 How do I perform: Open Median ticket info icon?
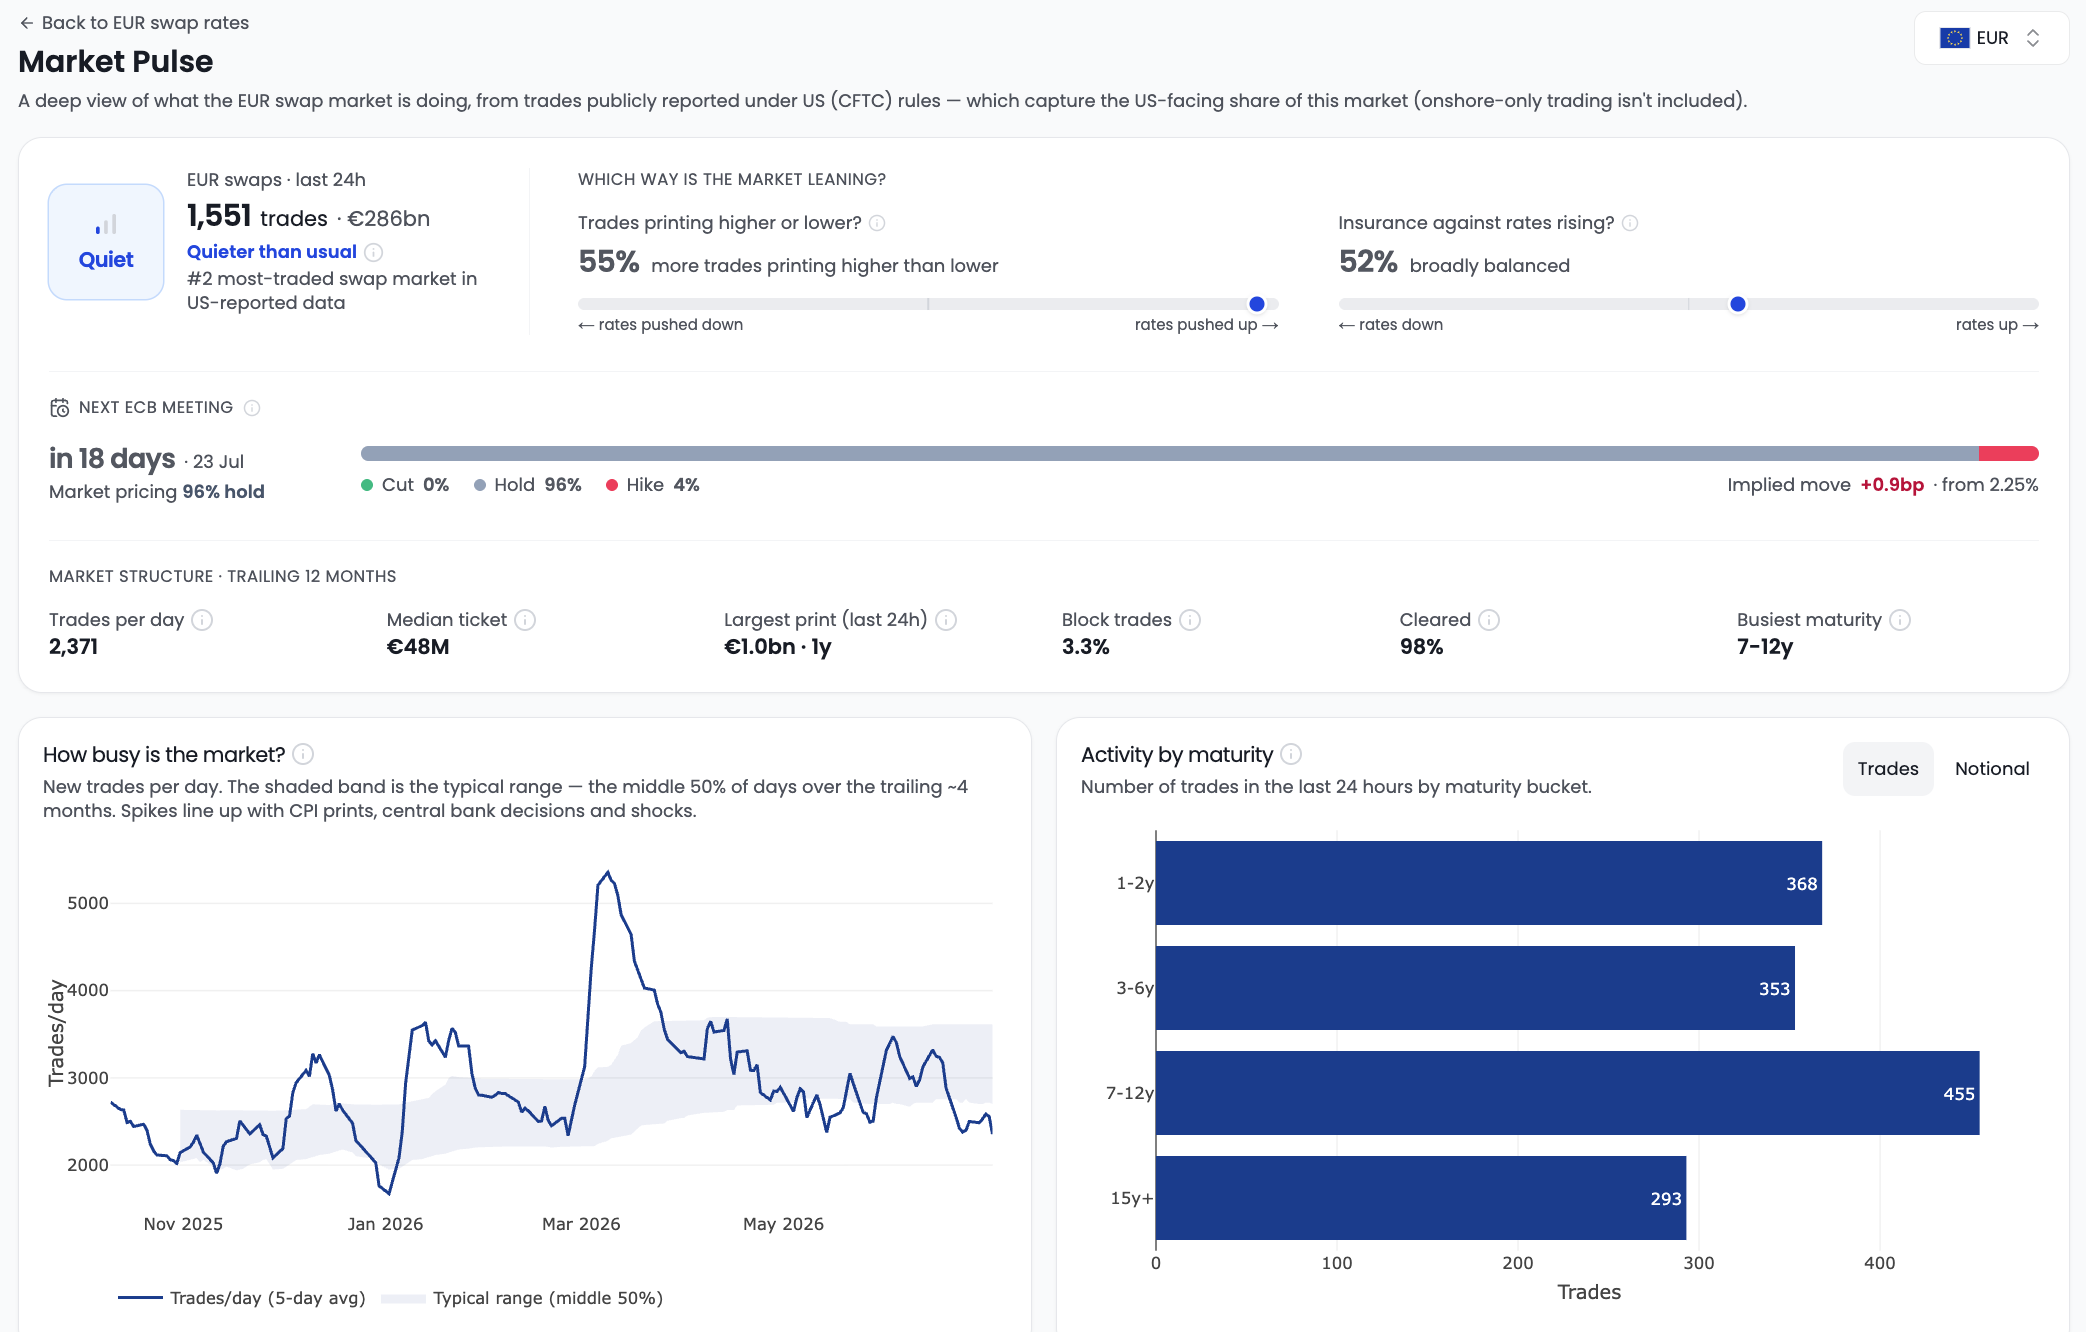point(525,620)
